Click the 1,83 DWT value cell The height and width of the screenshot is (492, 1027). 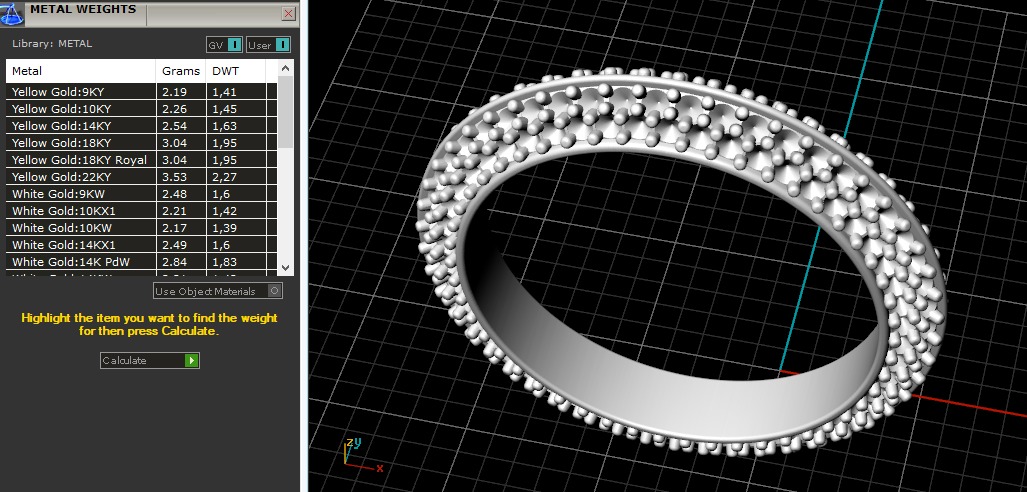236,262
